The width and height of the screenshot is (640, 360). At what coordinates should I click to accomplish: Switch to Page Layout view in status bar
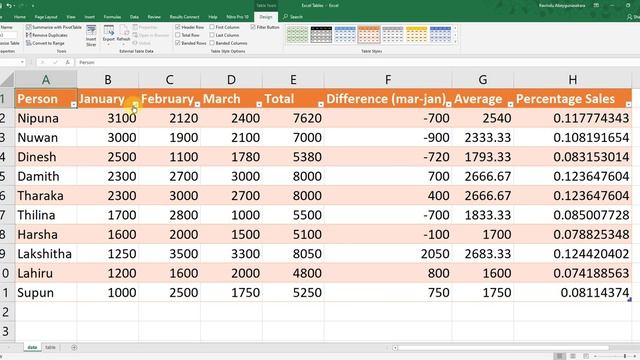[573, 356]
